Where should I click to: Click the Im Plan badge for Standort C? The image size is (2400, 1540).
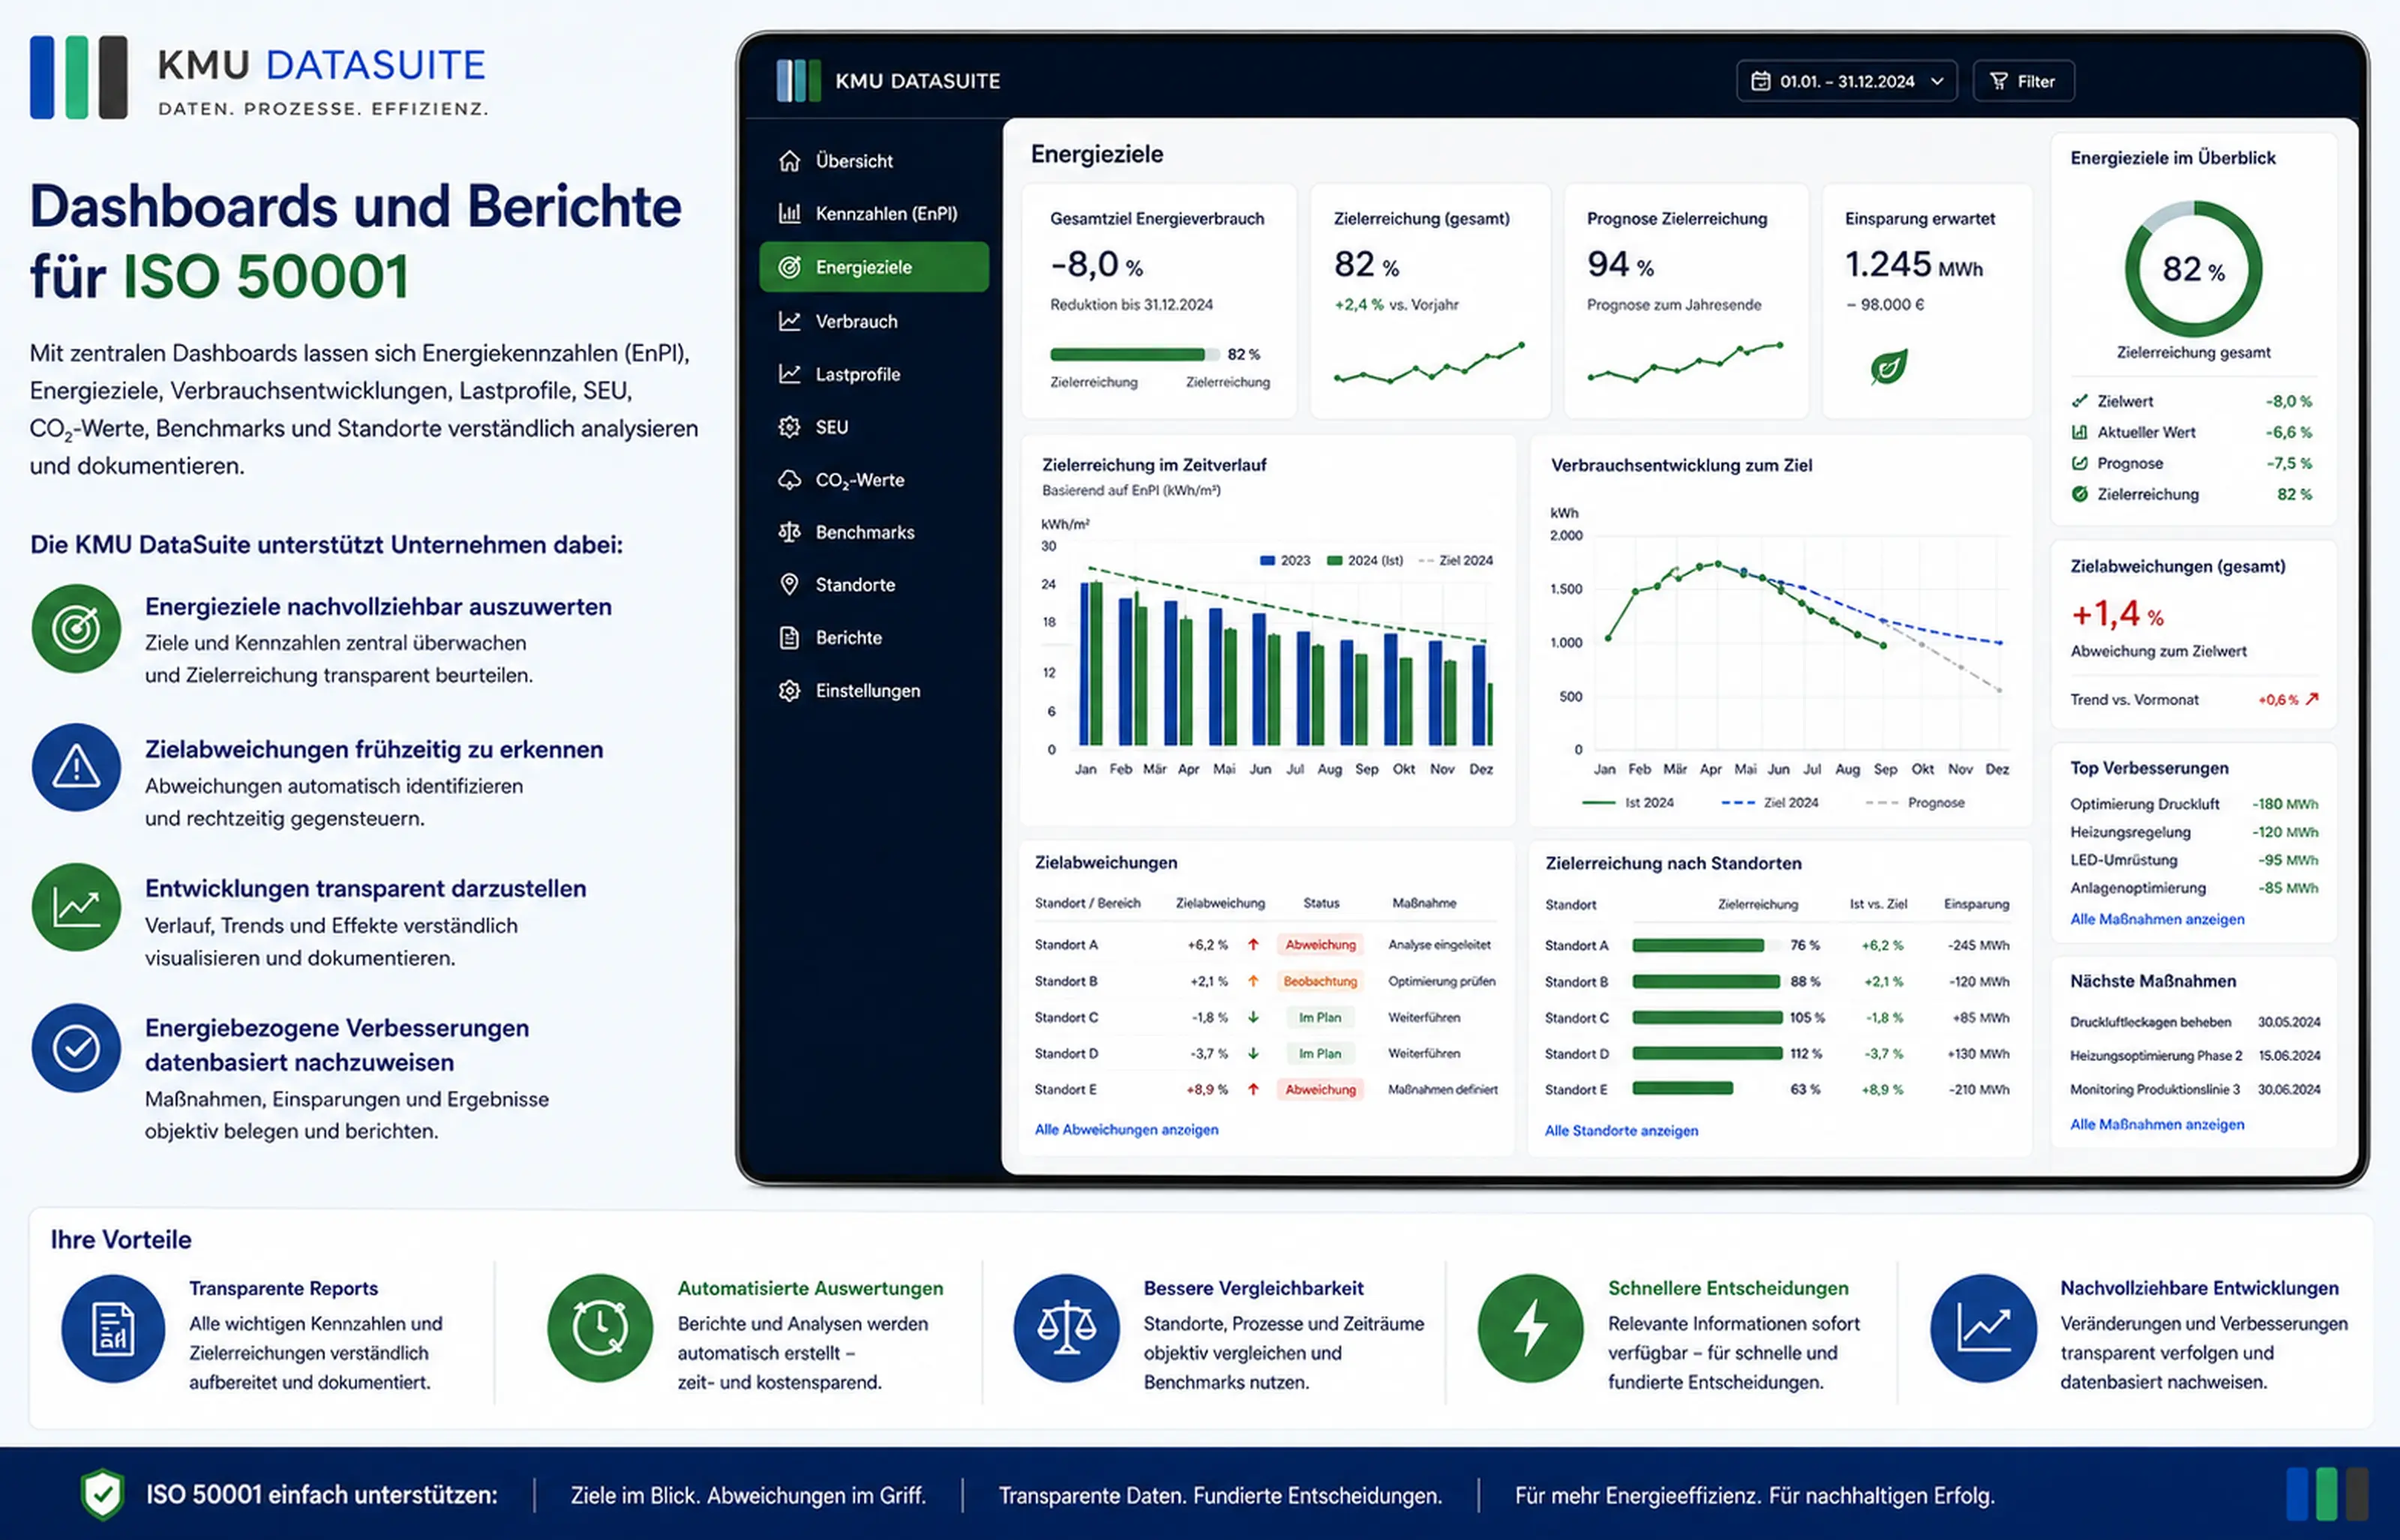tap(1320, 1018)
